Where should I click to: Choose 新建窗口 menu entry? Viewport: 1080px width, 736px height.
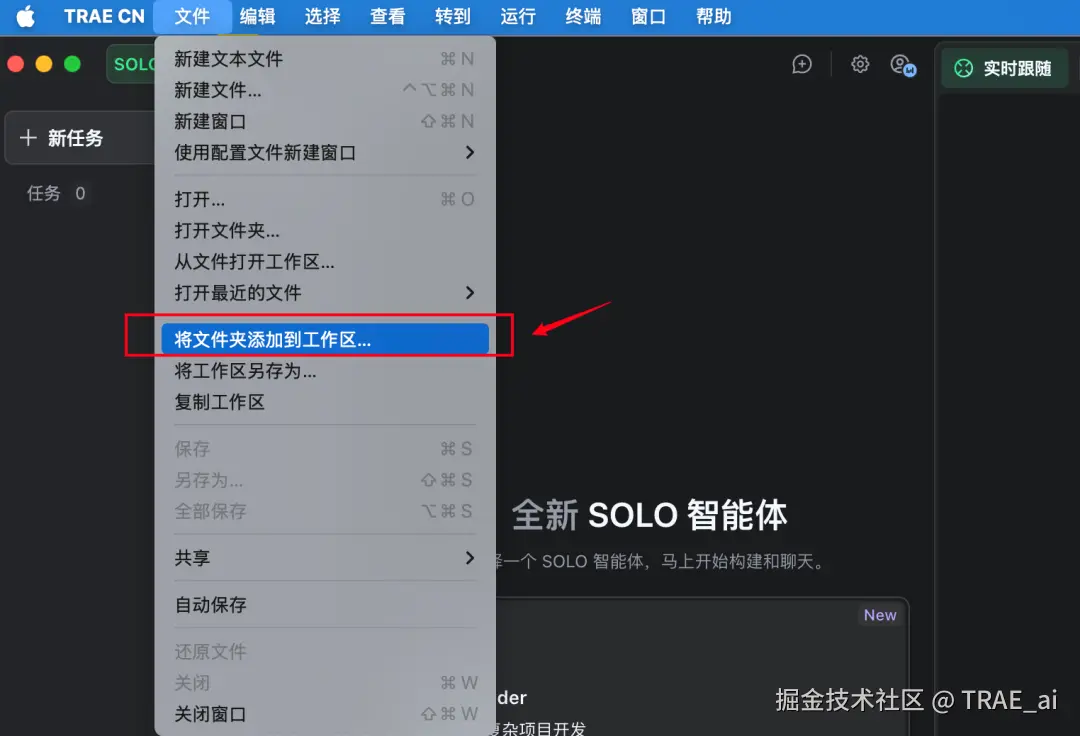tap(325, 121)
